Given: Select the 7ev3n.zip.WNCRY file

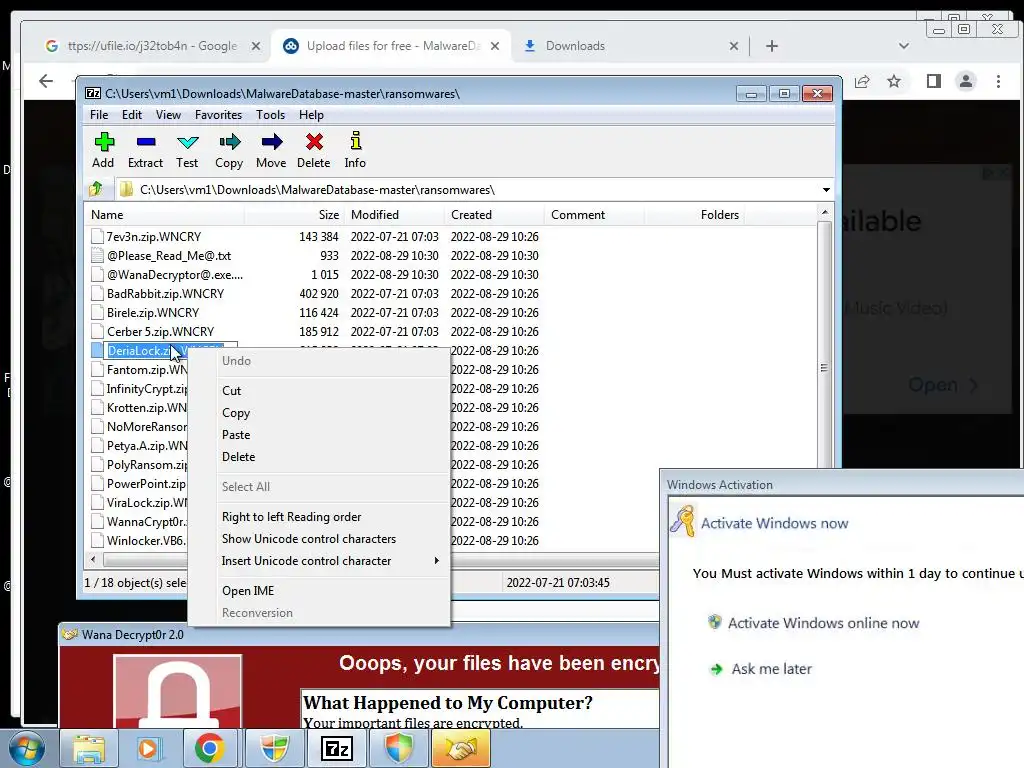Looking at the screenshot, I should click(153, 236).
